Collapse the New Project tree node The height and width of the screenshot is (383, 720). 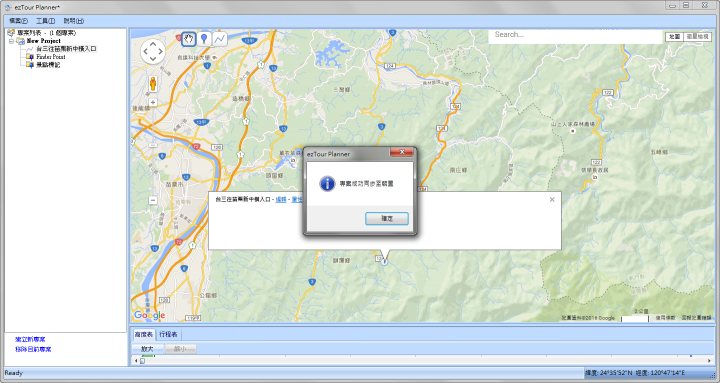11,41
